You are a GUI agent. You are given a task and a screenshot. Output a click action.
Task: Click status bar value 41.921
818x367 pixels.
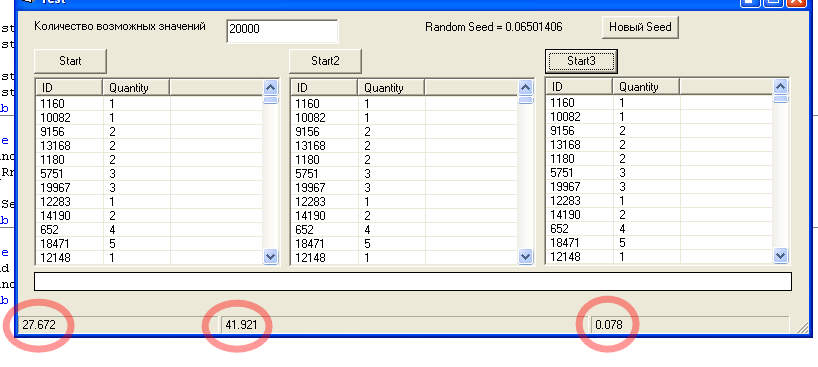click(x=242, y=325)
